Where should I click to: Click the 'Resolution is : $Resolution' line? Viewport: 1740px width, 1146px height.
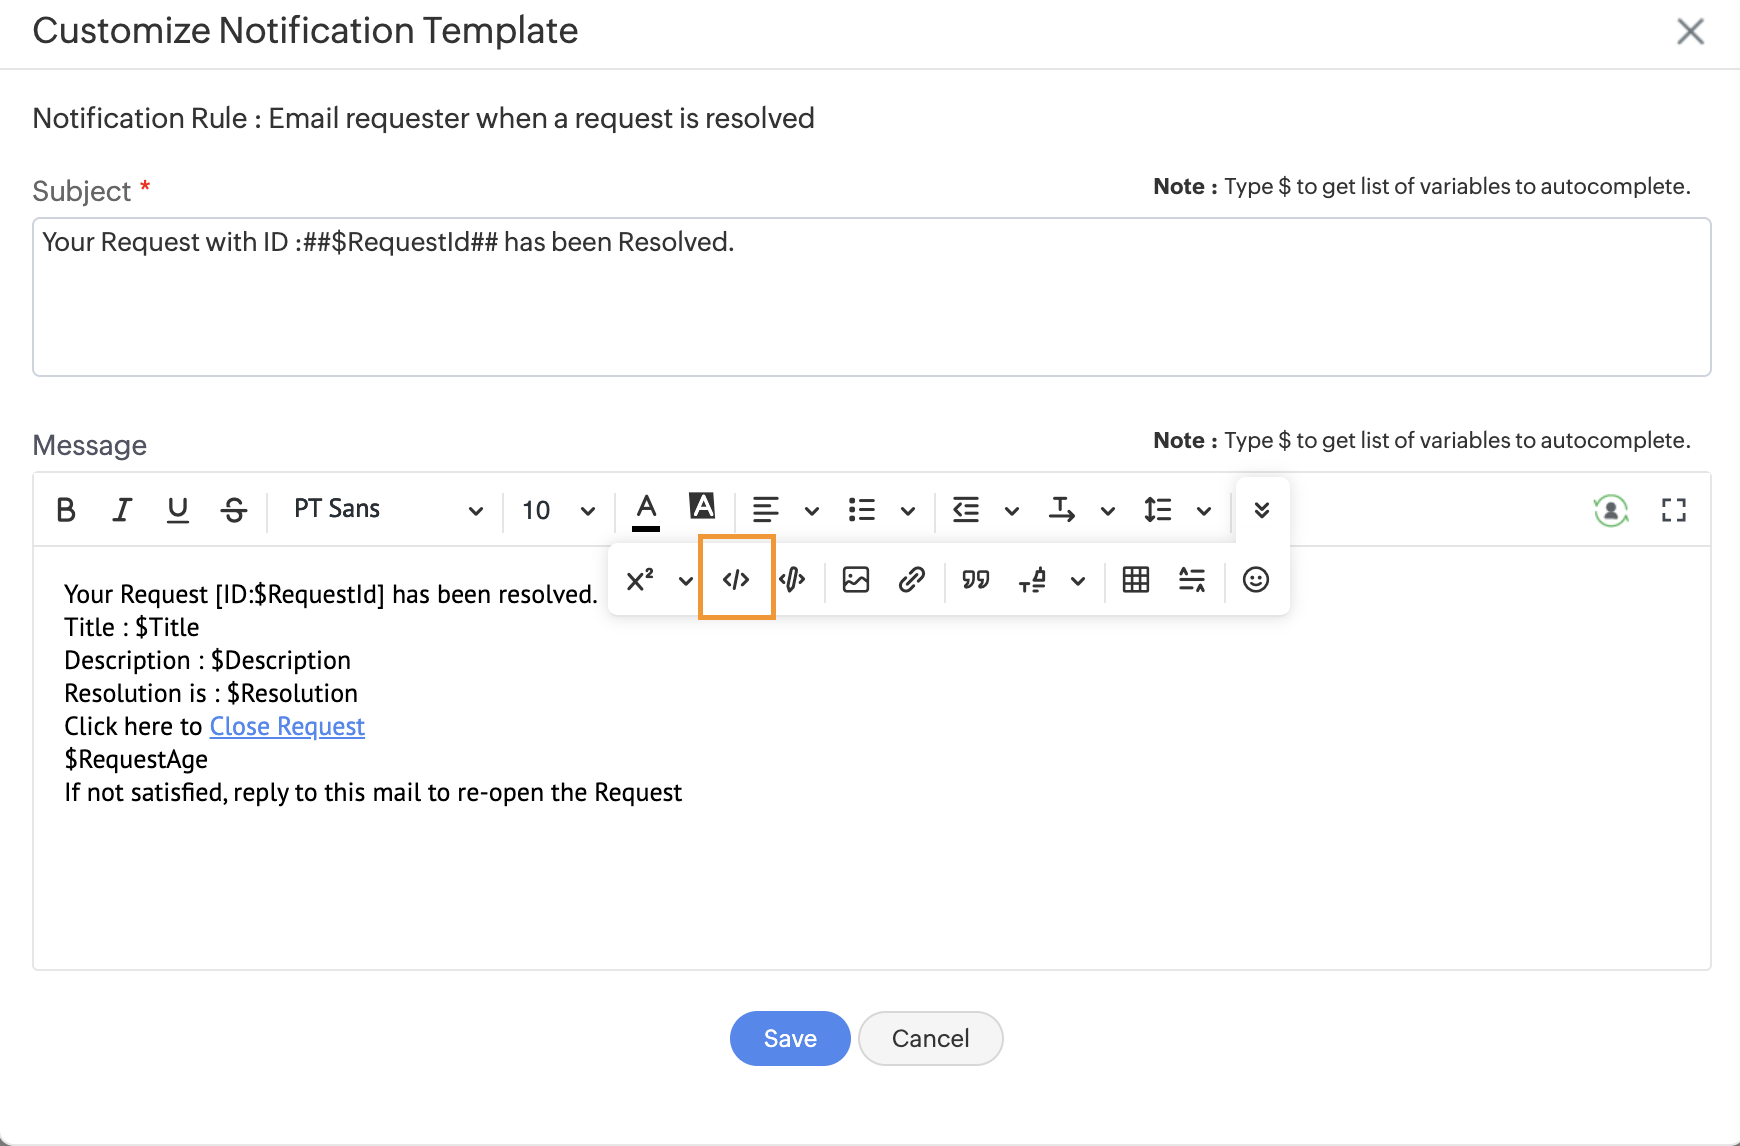[x=211, y=693]
